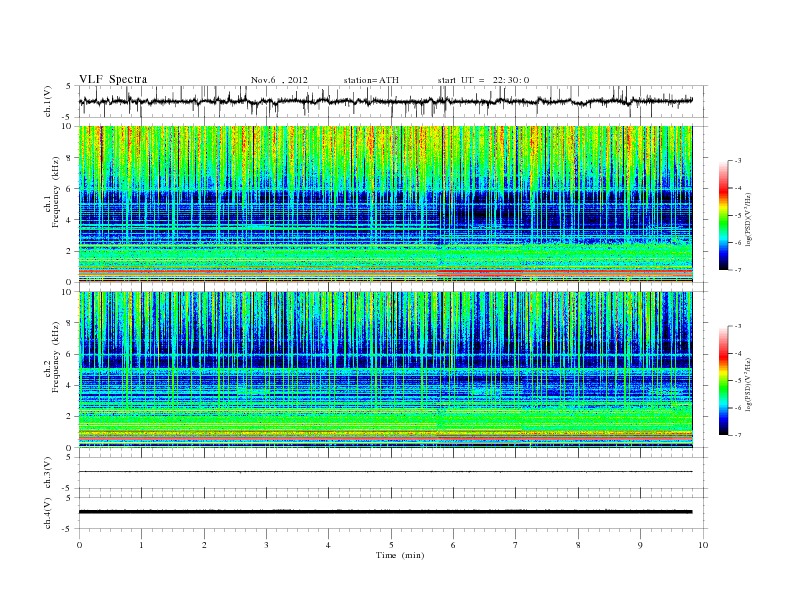The width and height of the screenshot is (792, 612).
Task: Click the ch.2 spectrogram's color bar
Action: tap(723, 381)
